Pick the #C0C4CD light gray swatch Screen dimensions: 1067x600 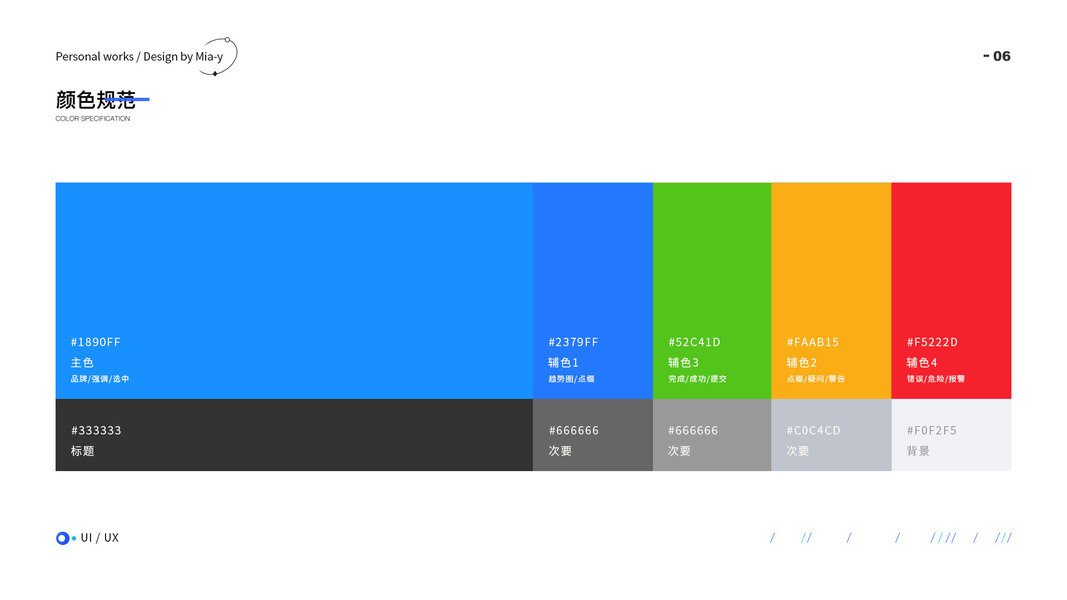point(831,435)
